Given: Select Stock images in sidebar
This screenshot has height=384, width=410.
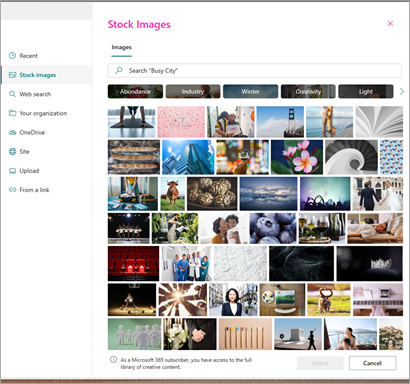Looking at the screenshot, I should coord(46,75).
